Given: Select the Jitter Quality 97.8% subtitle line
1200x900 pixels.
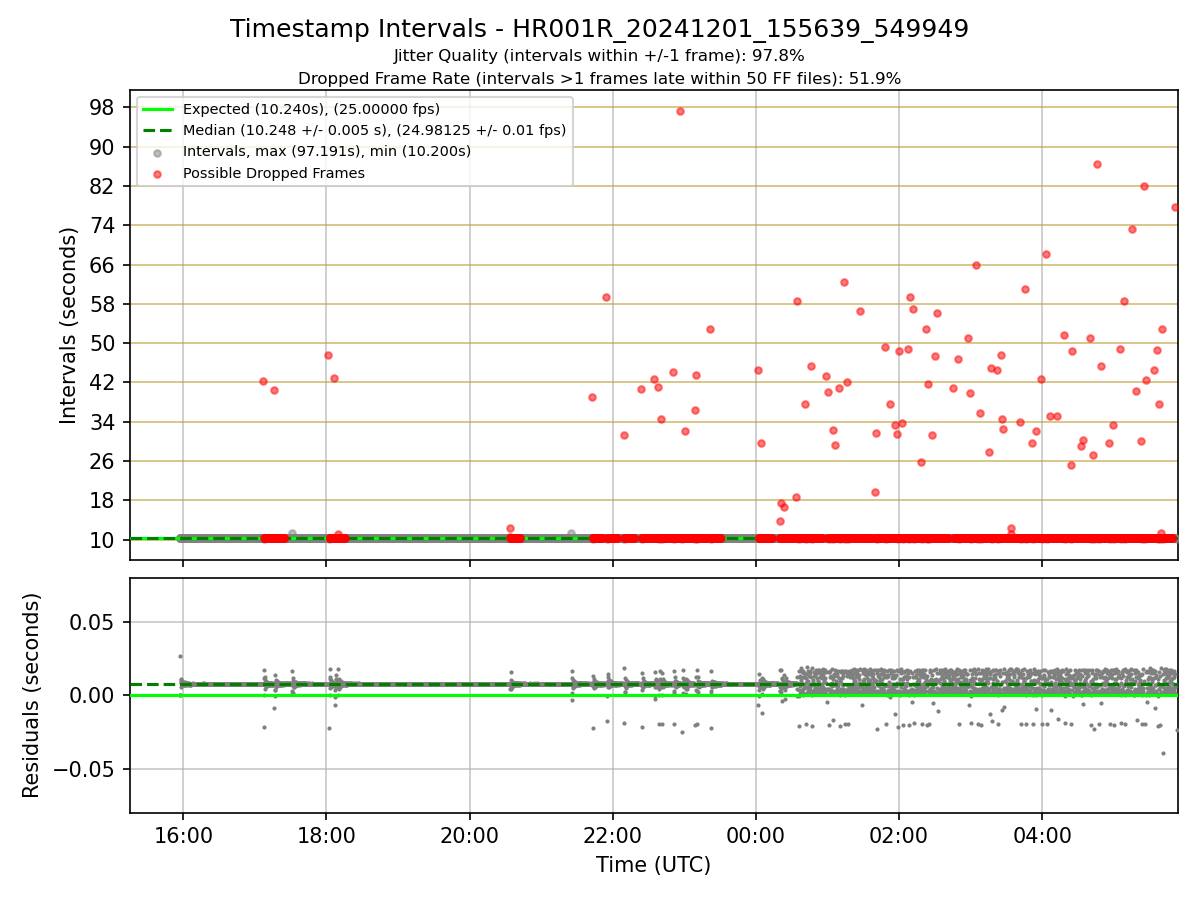Looking at the screenshot, I should click(599, 56).
